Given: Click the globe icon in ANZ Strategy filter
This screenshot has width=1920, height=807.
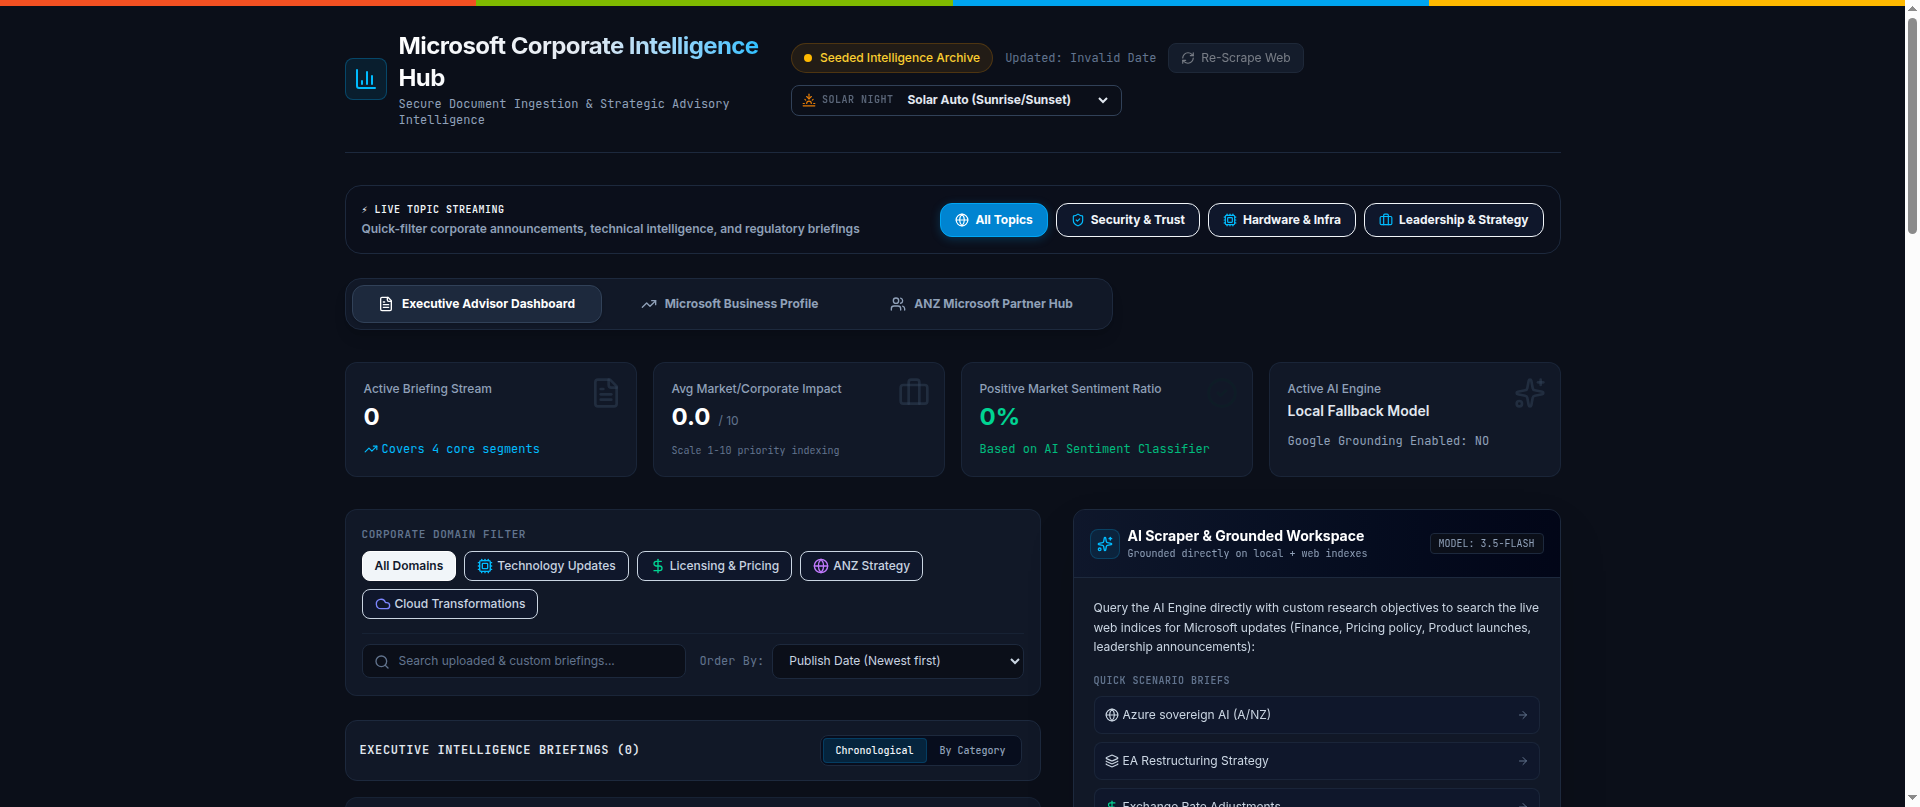Looking at the screenshot, I should click(x=821, y=566).
